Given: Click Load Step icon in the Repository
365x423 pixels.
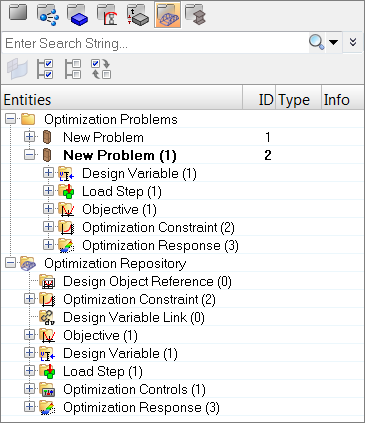Looking at the screenshot, I should coord(47,371).
